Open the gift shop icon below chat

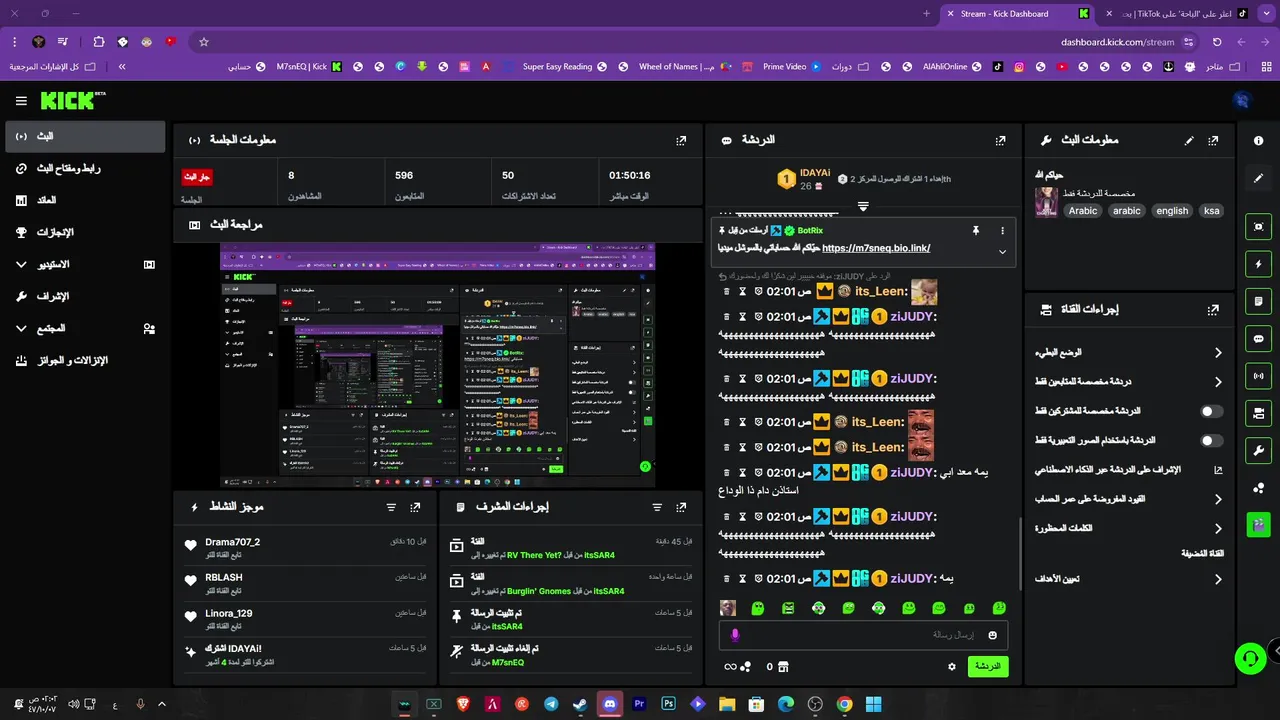[783, 667]
